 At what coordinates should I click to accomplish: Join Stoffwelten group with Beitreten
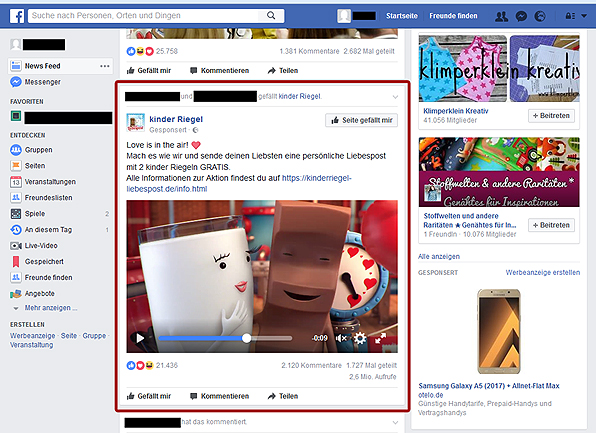551,225
